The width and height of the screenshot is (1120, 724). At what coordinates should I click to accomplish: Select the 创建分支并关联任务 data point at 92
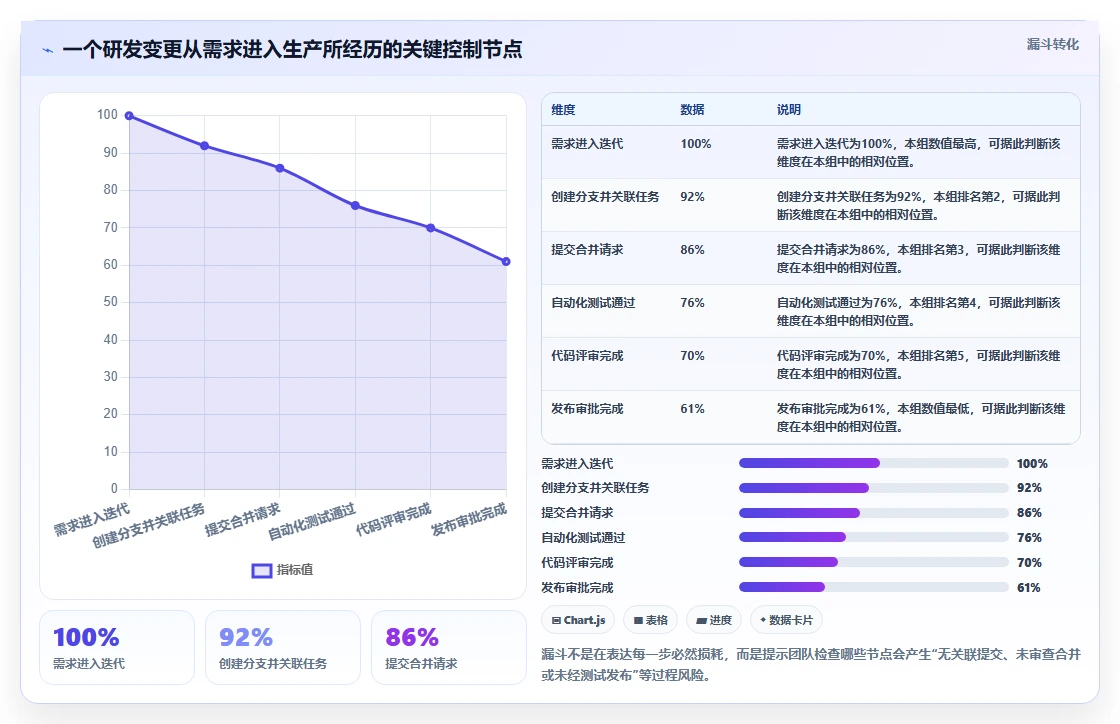click(x=204, y=146)
